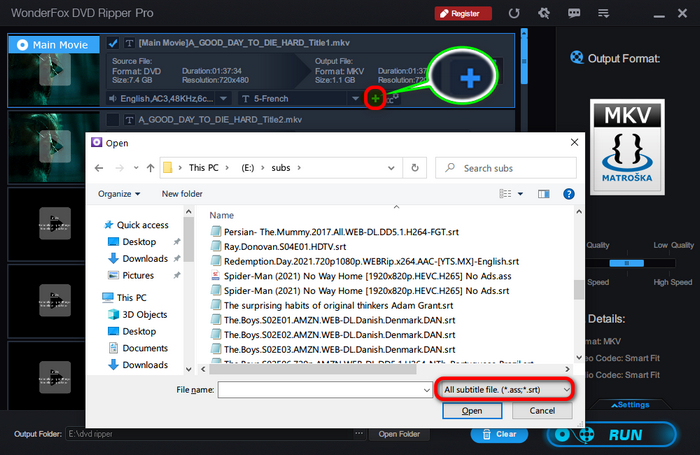Select Quick access in navigation pane
The image size is (700, 455).
142,225
